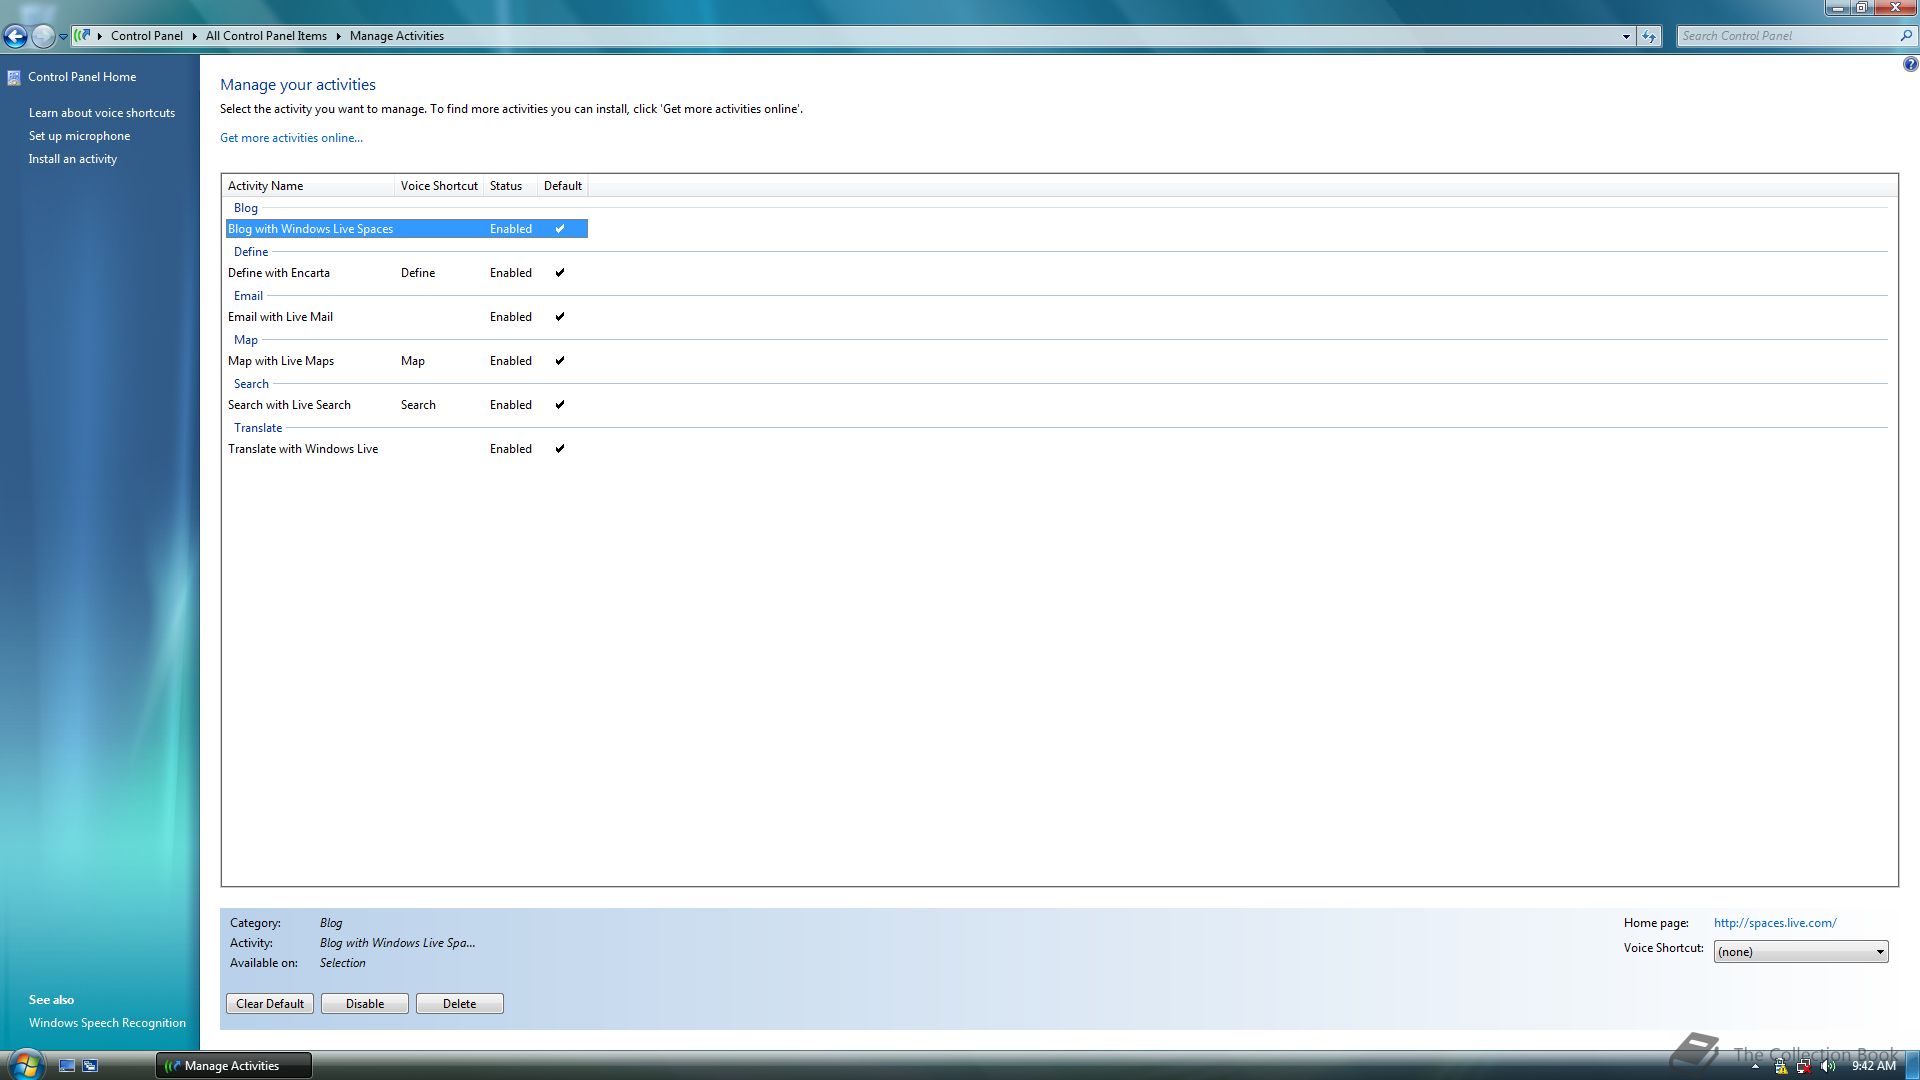This screenshot has width=1920, height=1080.
Task: Click default checkmark for Define with Encarta
Action: pos(560,273)
